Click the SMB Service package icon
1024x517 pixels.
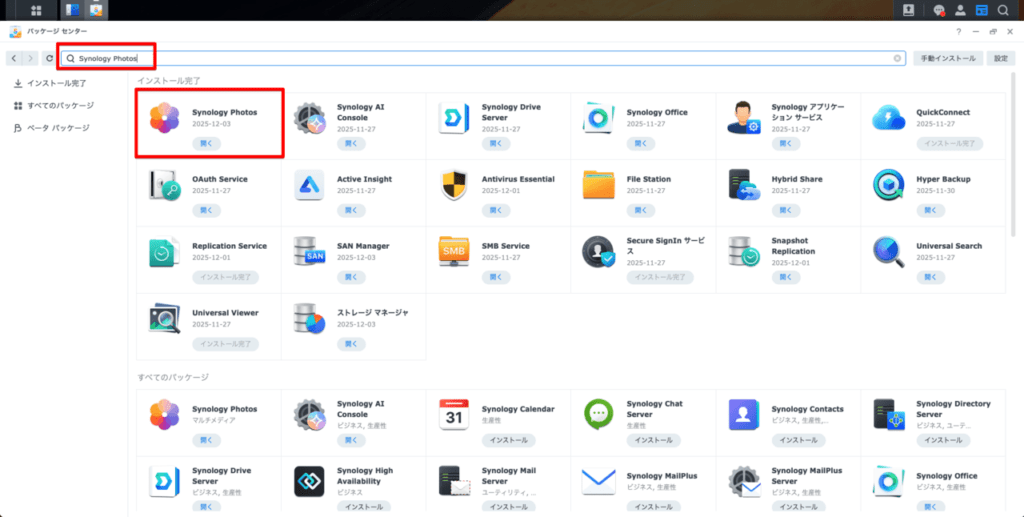(454, 251)
